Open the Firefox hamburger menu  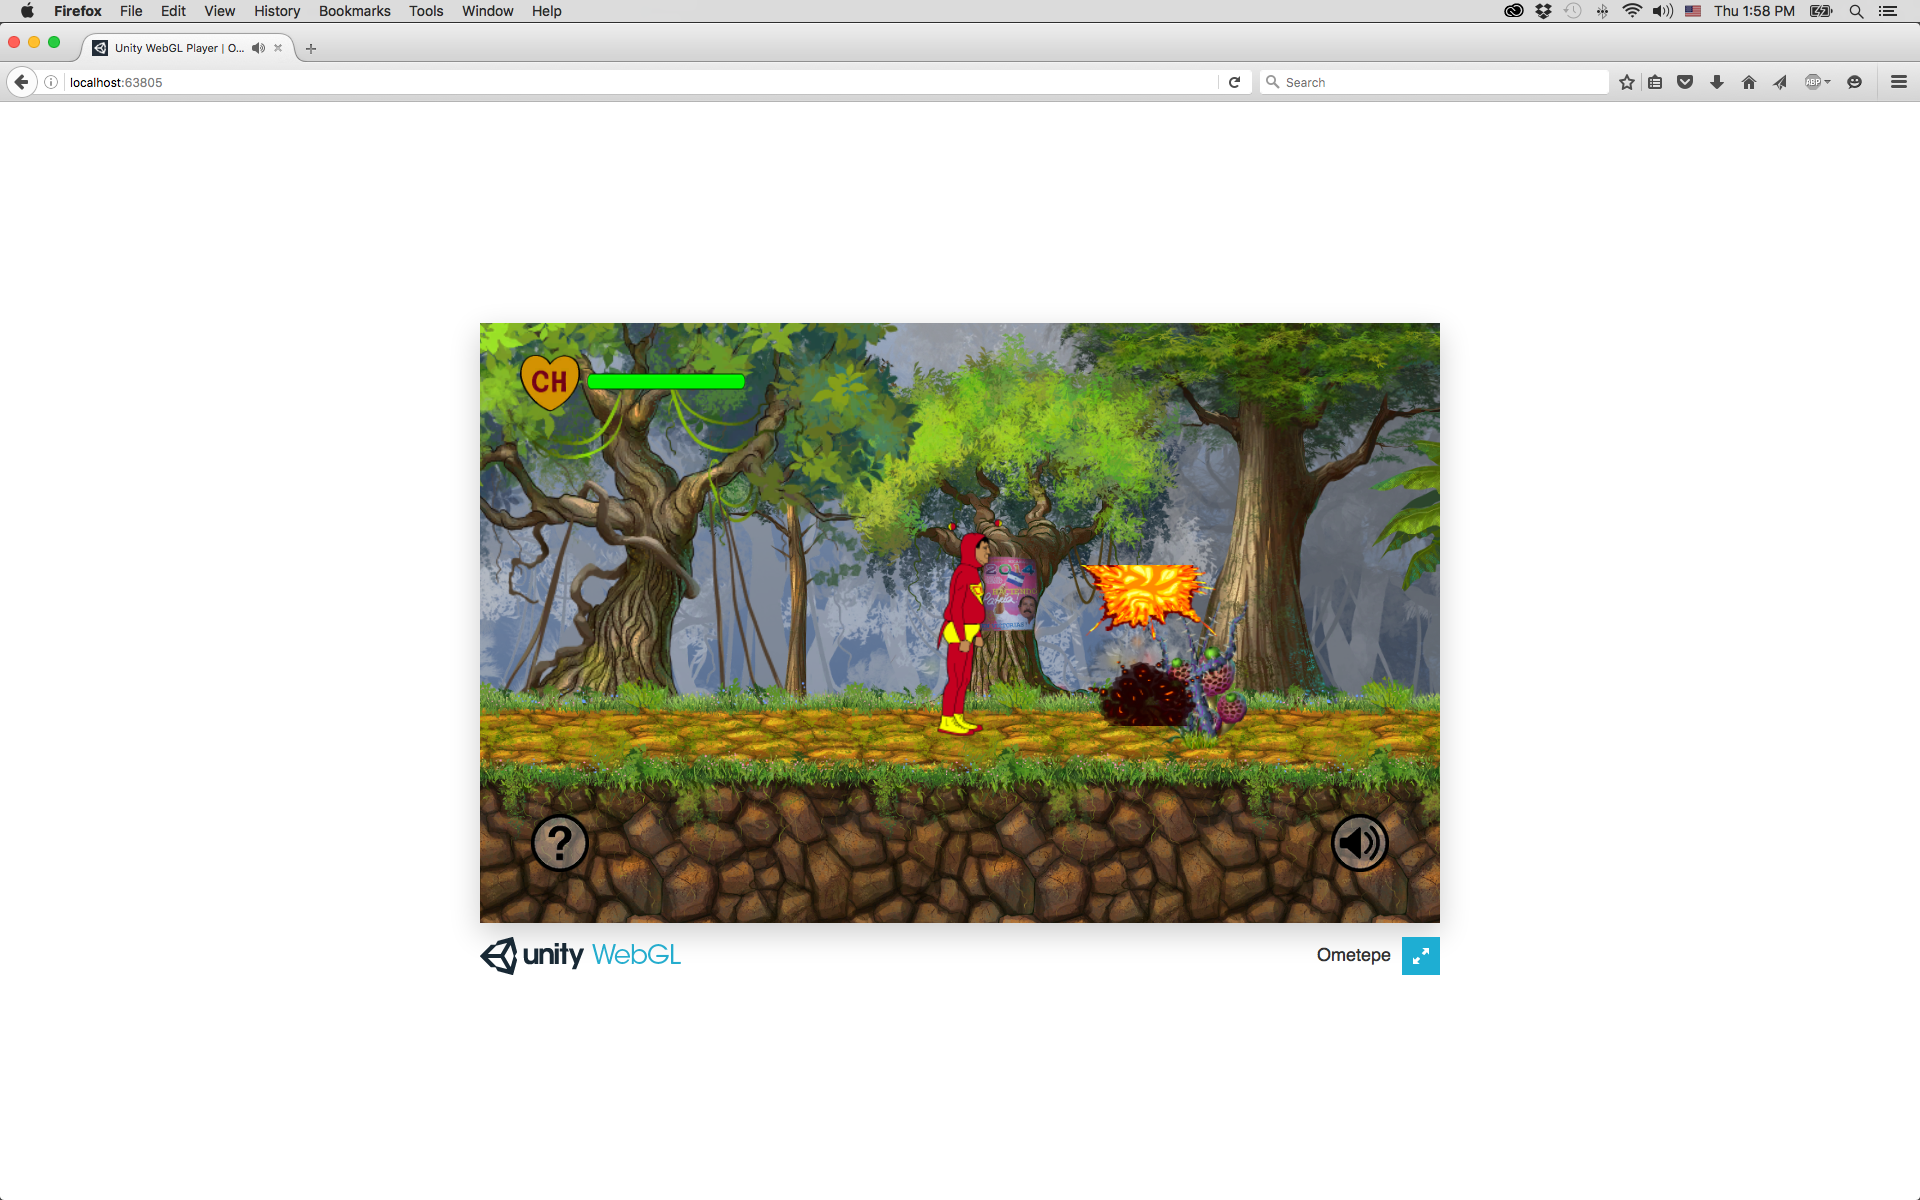[1898, 82]
